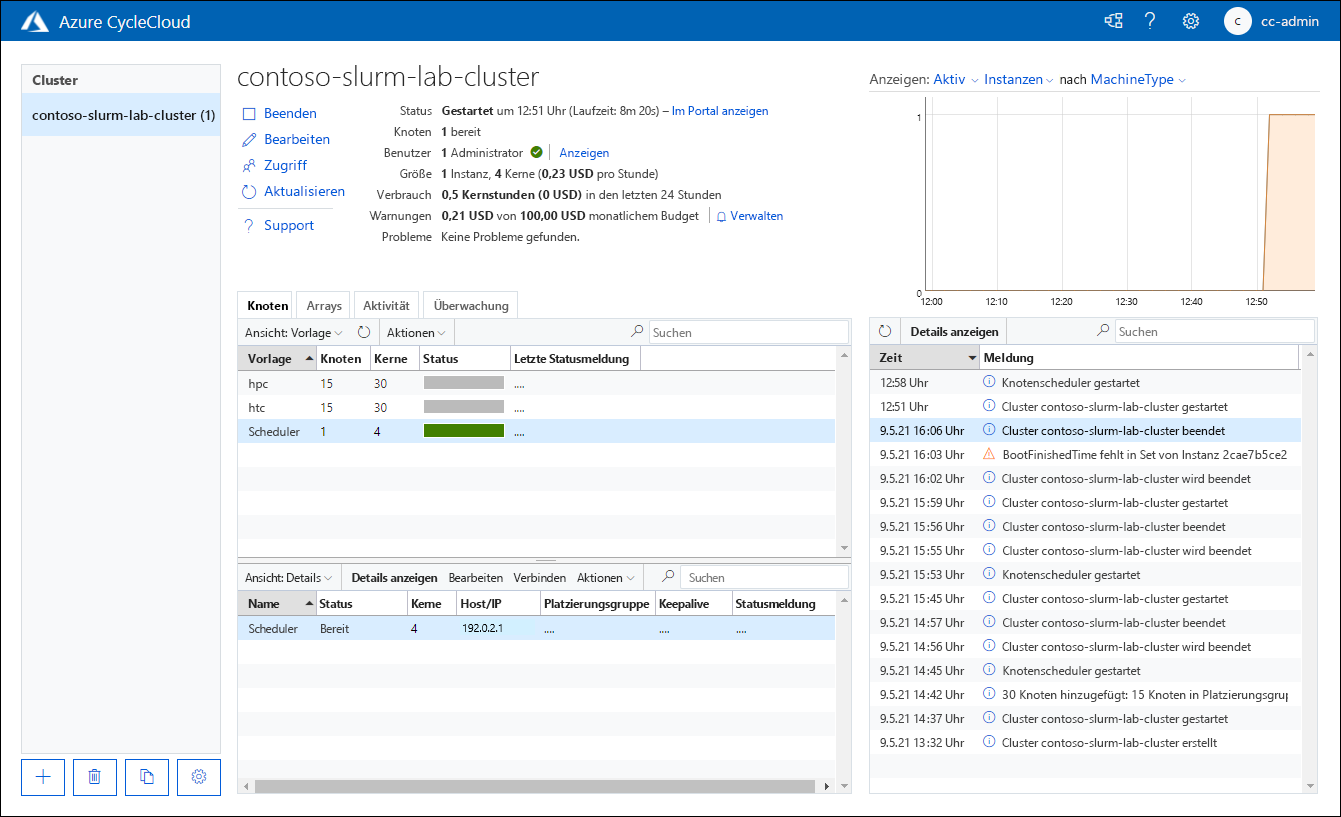
Task: Switch to the Überwachung tab
Action: click(470, 305)
